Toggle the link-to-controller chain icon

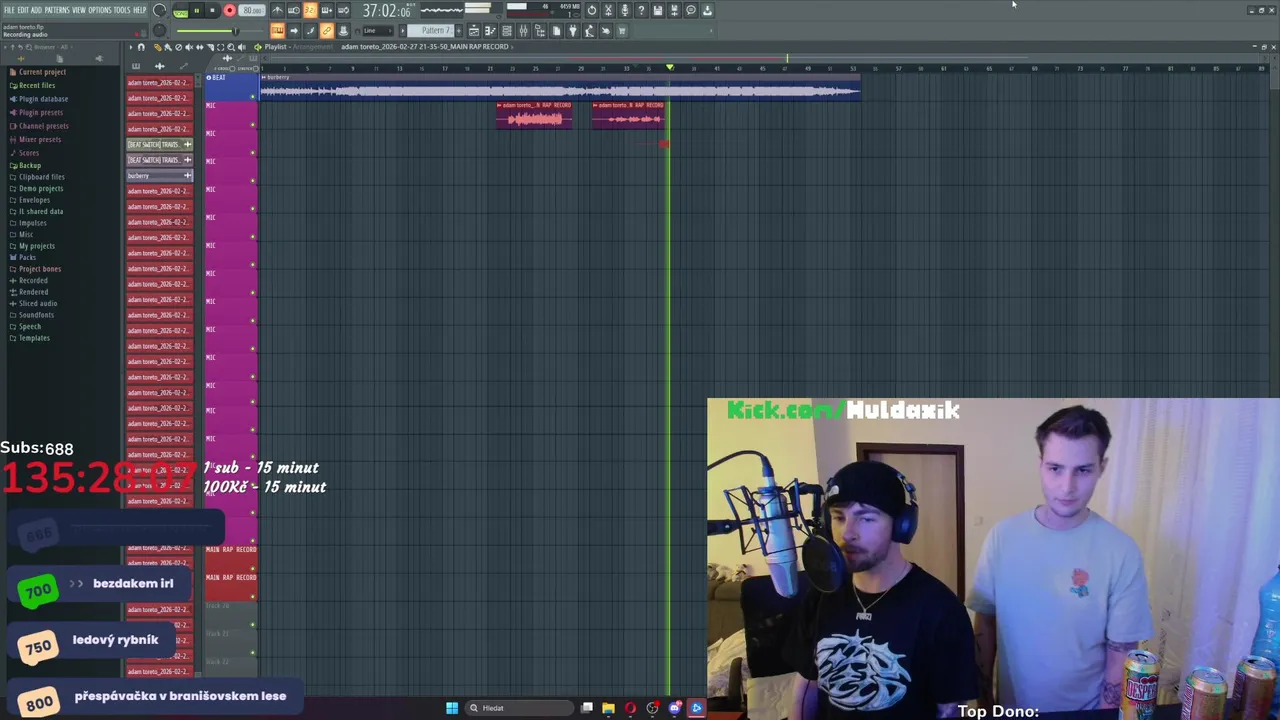(x=326, y=31)
